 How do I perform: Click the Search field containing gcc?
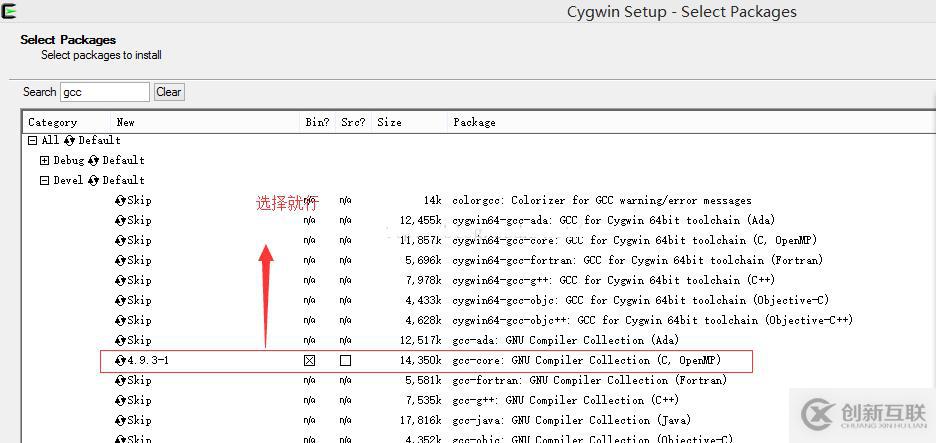click(x=105, y=92)
